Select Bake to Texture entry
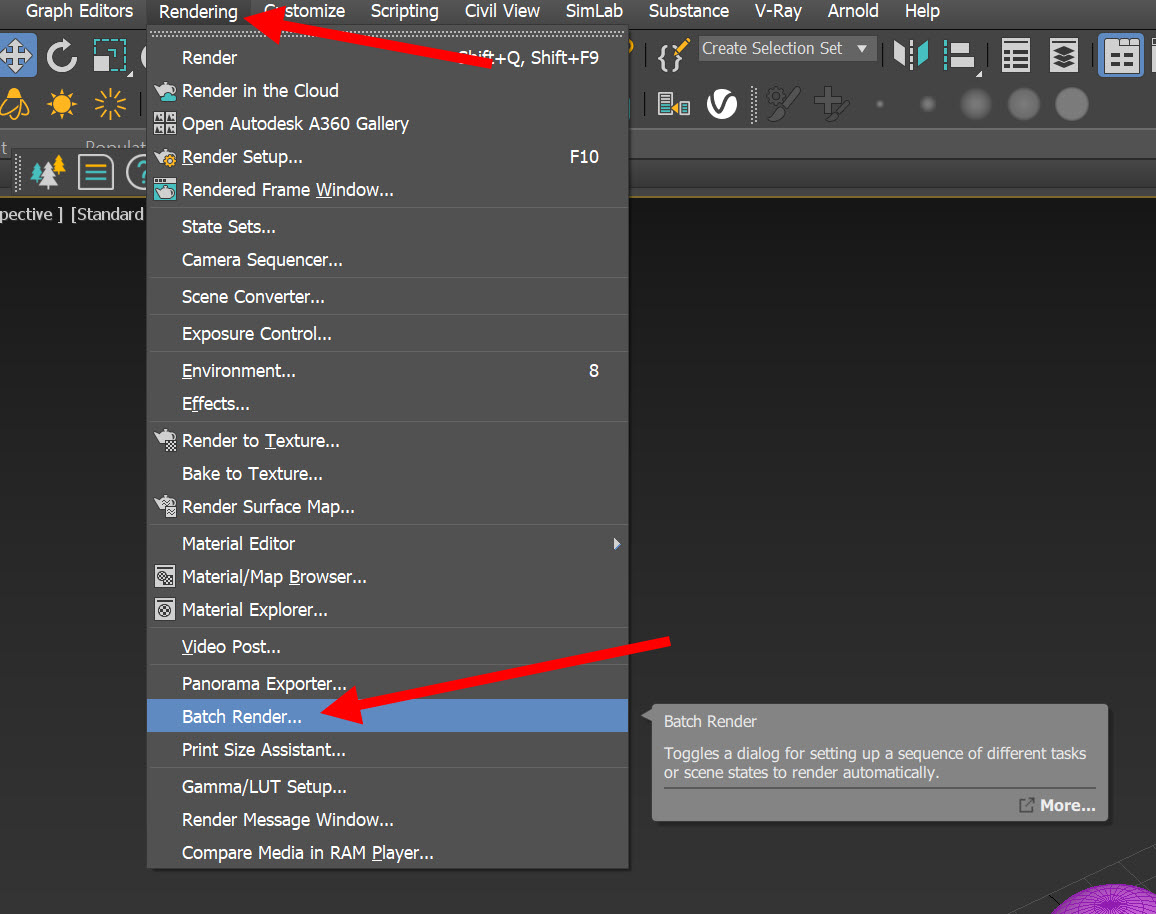Screen dimensions: 1156x914 coord(388,474)
